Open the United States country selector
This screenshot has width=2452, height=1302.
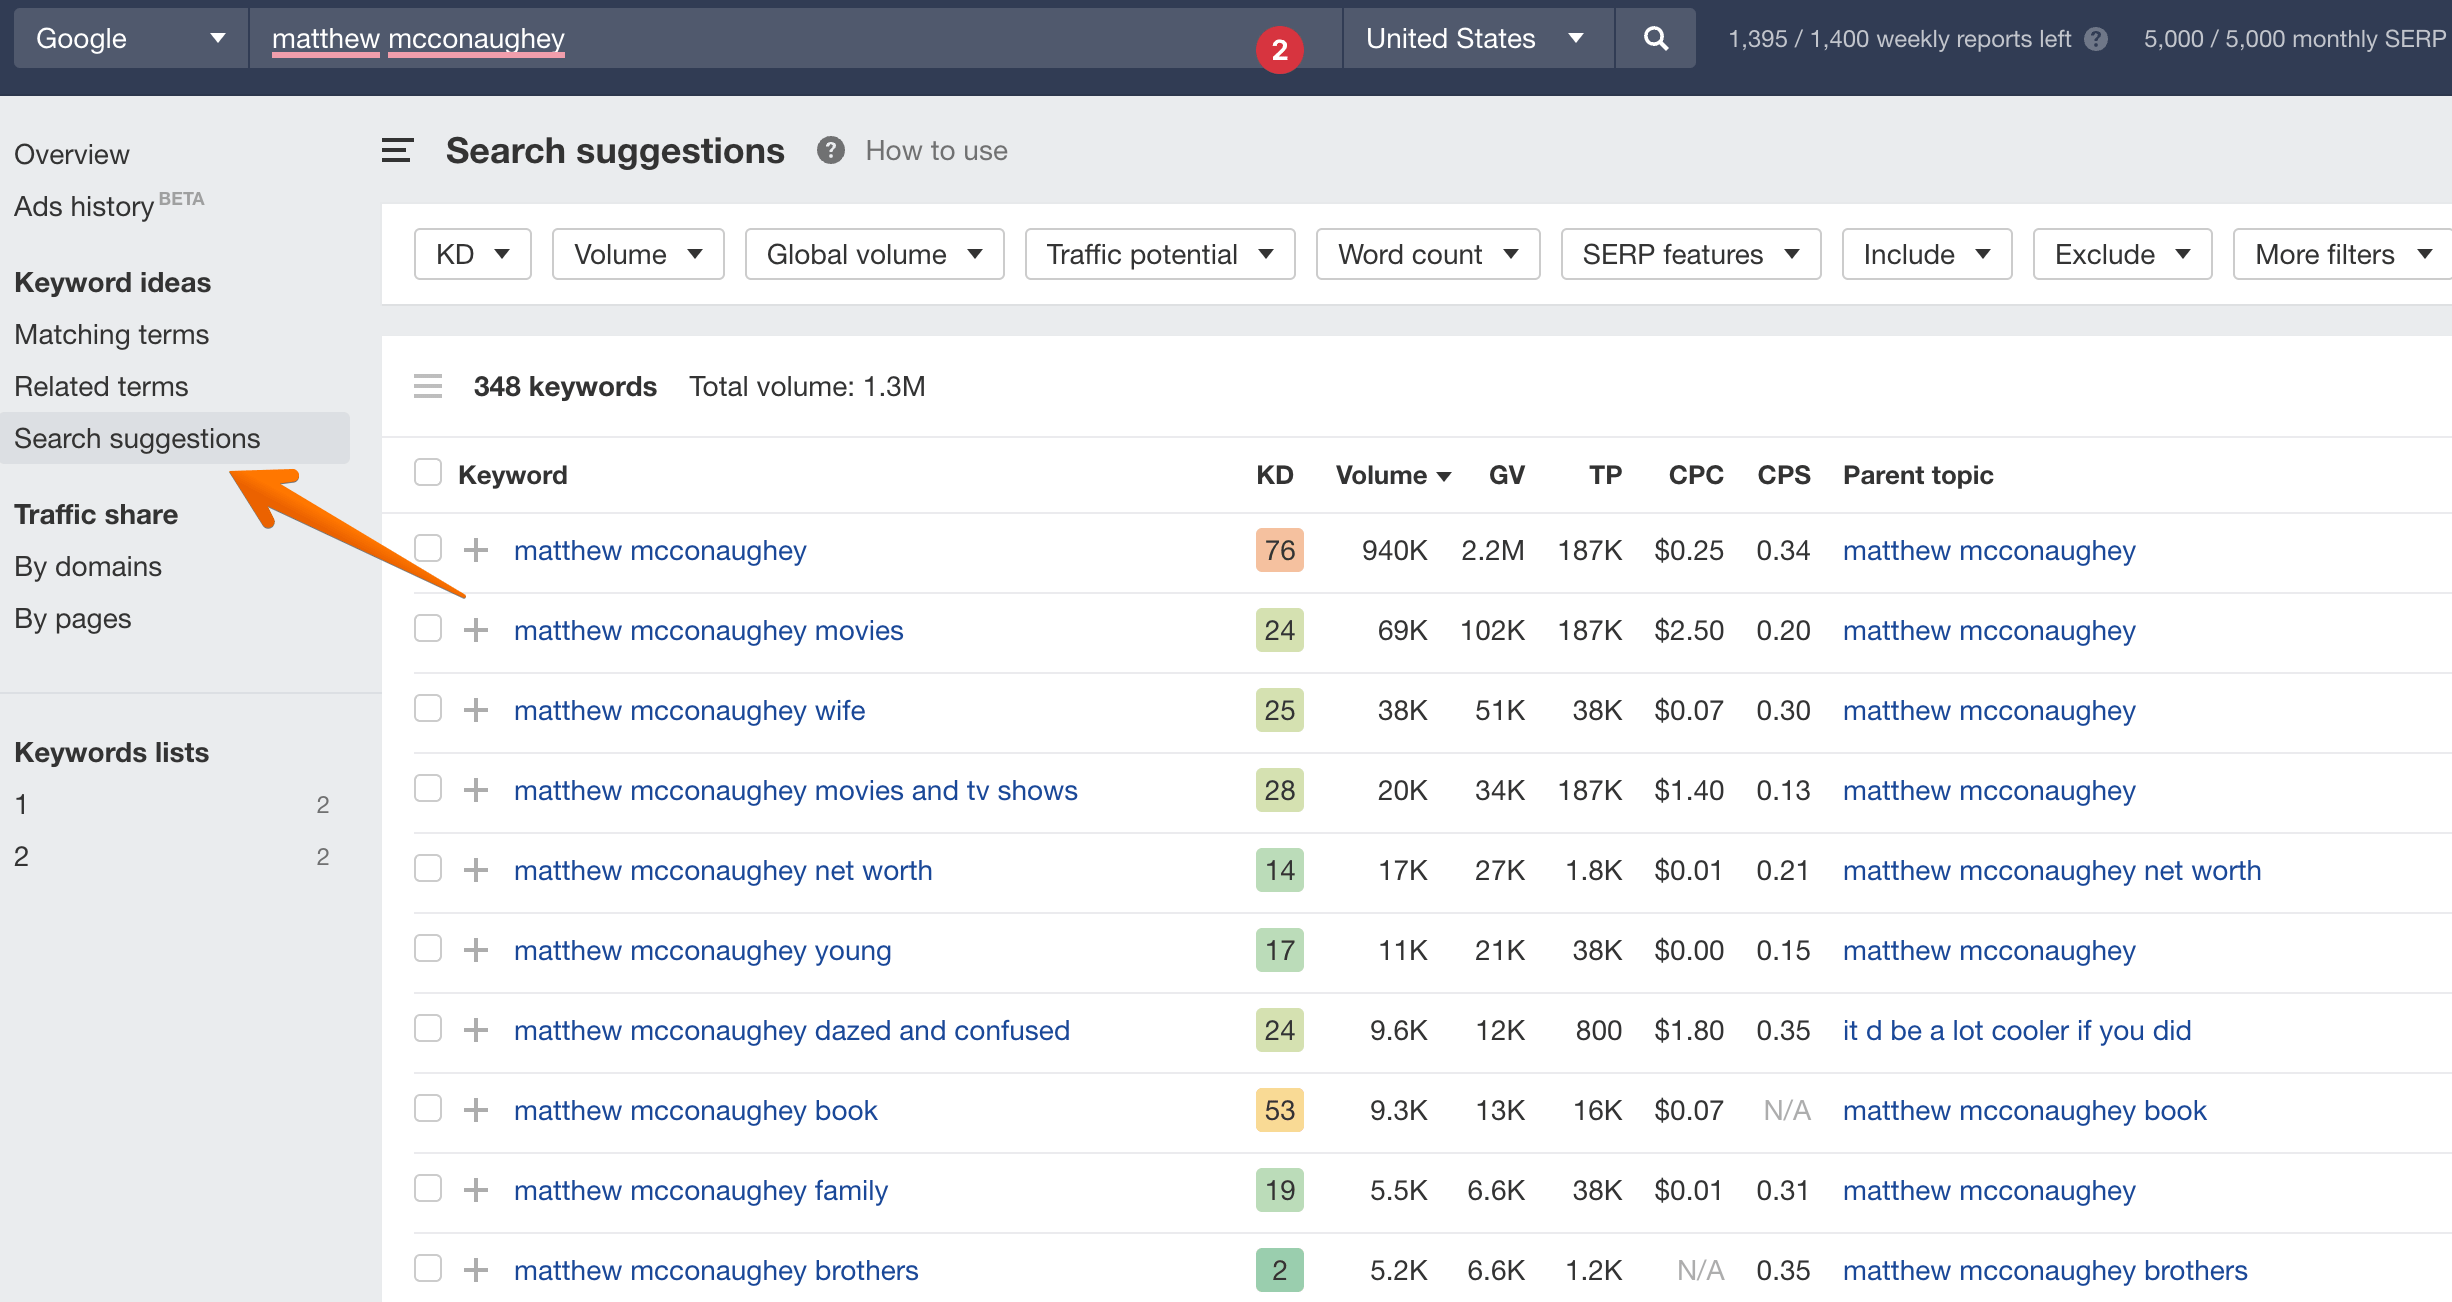[1477, 38]
